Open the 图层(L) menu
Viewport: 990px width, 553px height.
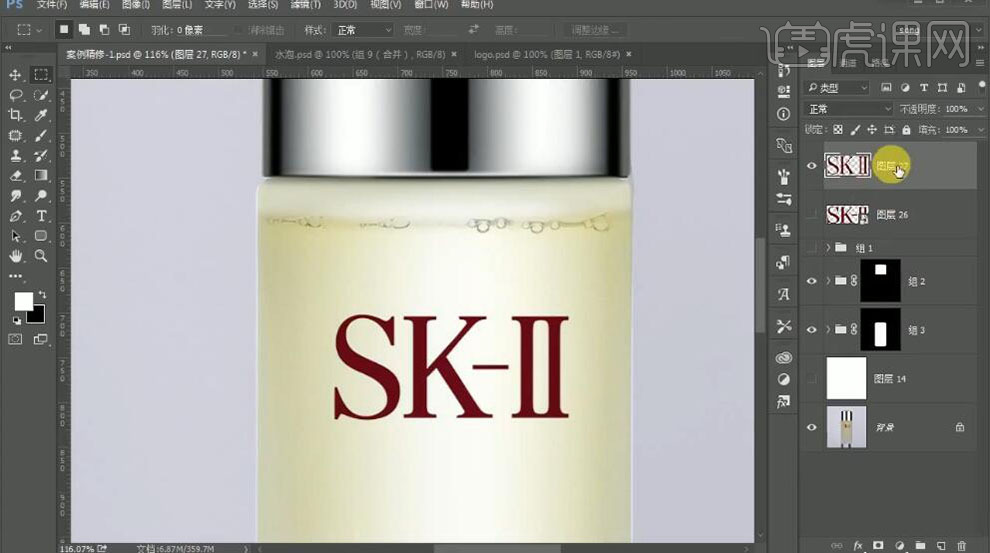177,5
